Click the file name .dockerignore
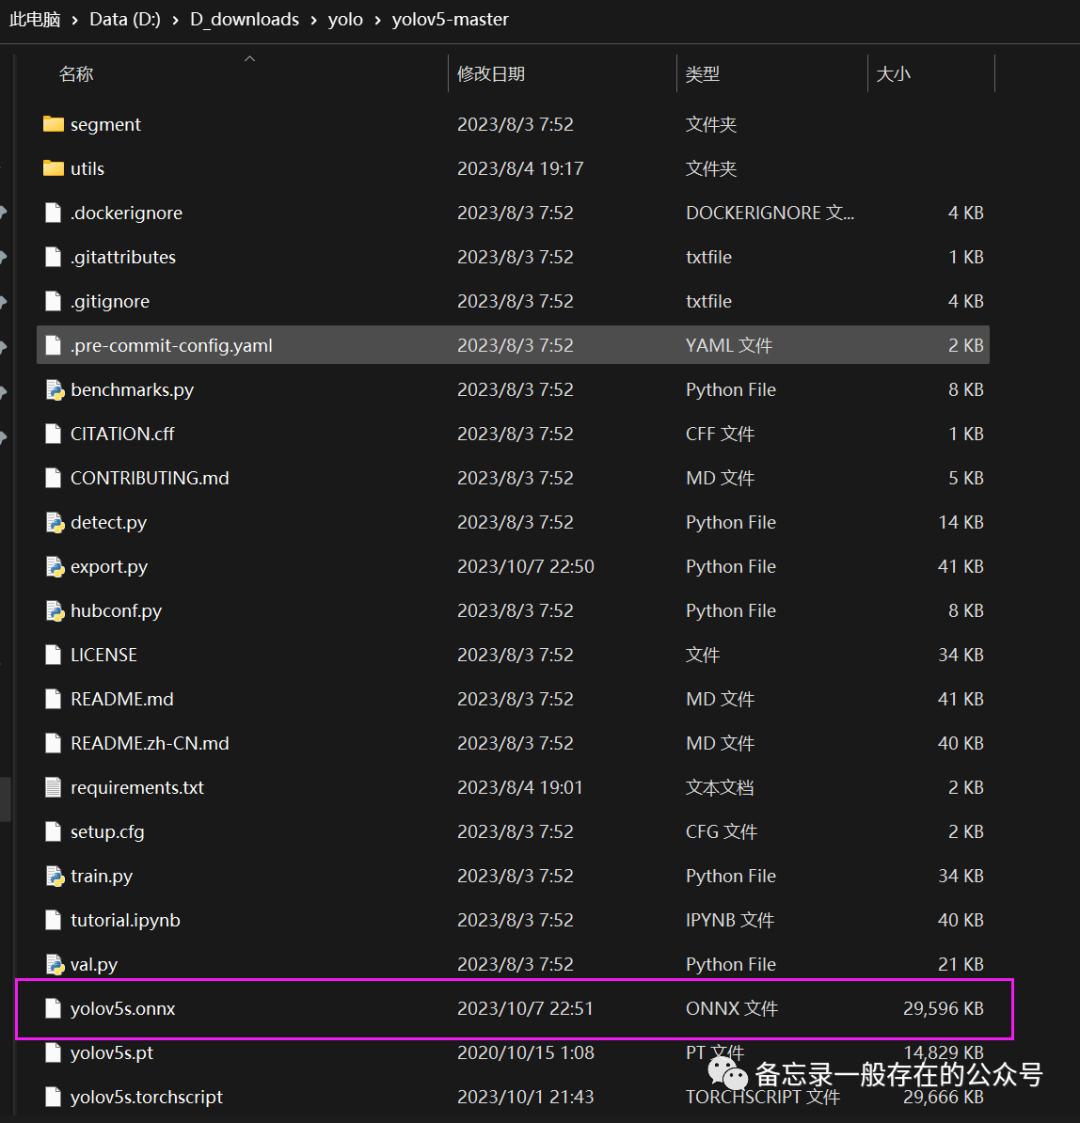 126,213
